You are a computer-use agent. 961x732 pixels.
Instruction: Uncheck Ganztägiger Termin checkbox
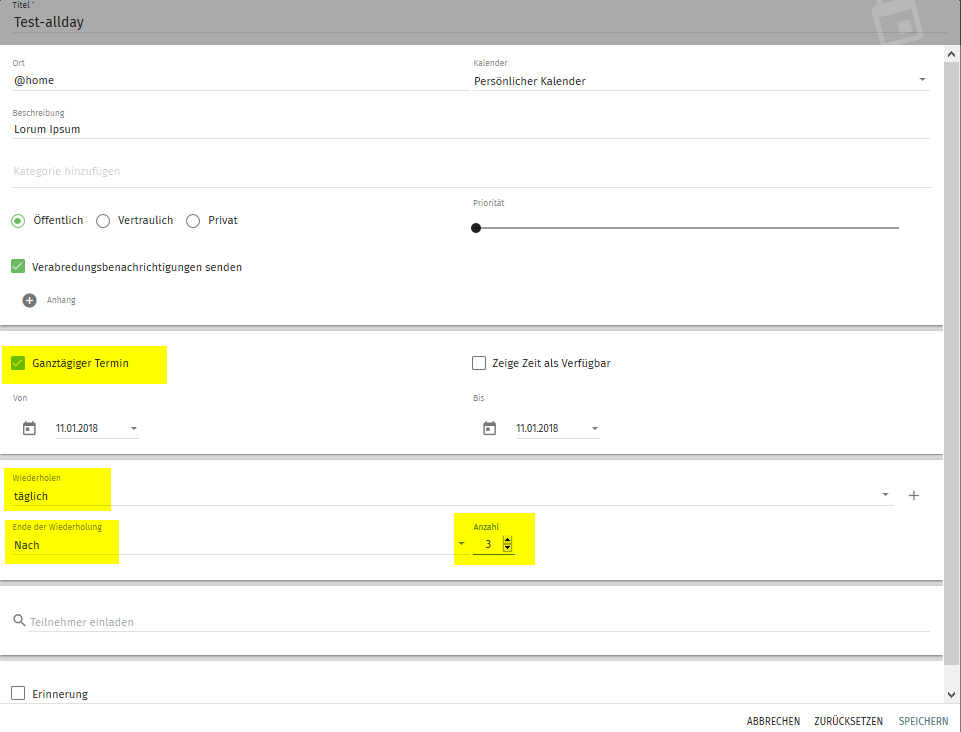[x=18, y=363]
